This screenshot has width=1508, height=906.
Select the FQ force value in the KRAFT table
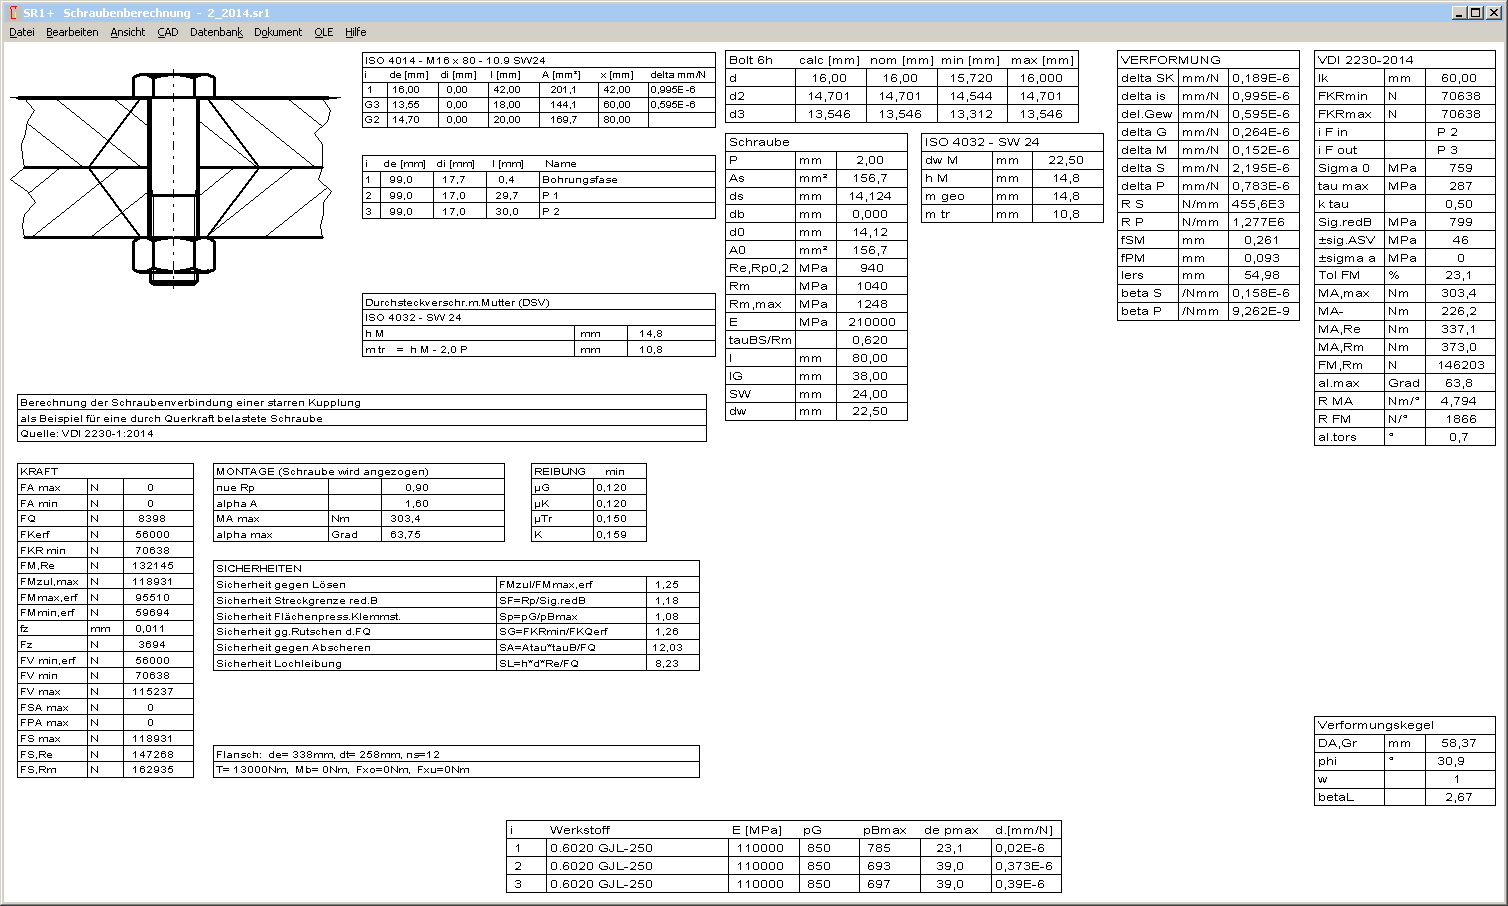[x=153, y=519]
